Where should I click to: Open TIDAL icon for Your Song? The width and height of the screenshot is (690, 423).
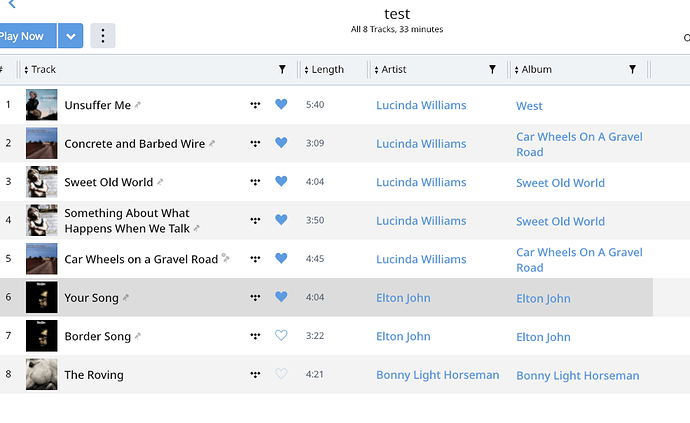pos(255,297)
